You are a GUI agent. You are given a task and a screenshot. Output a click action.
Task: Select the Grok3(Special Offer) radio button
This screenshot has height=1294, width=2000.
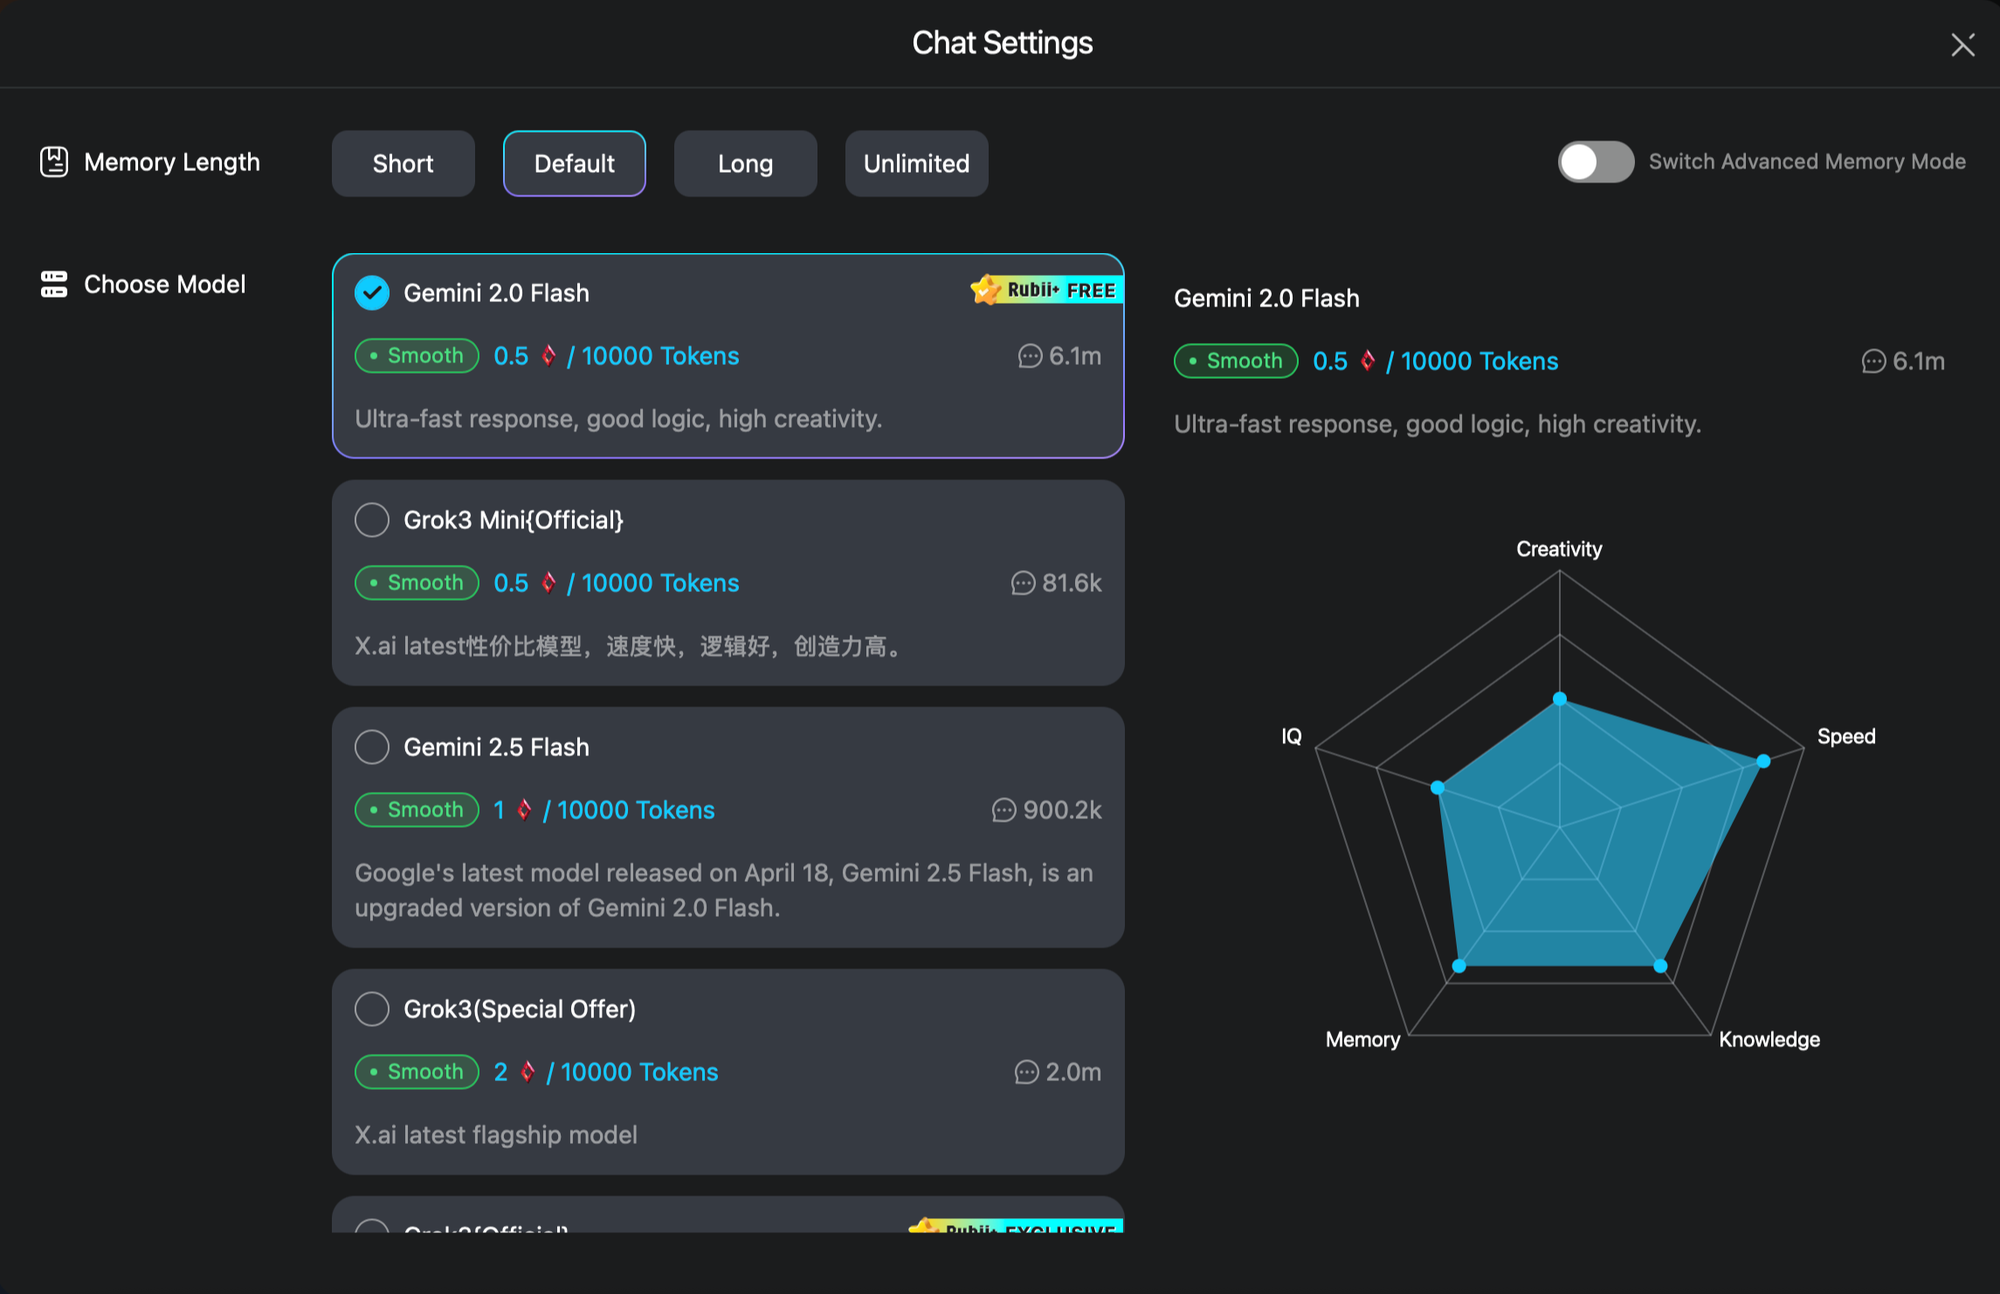(372, 1009)
